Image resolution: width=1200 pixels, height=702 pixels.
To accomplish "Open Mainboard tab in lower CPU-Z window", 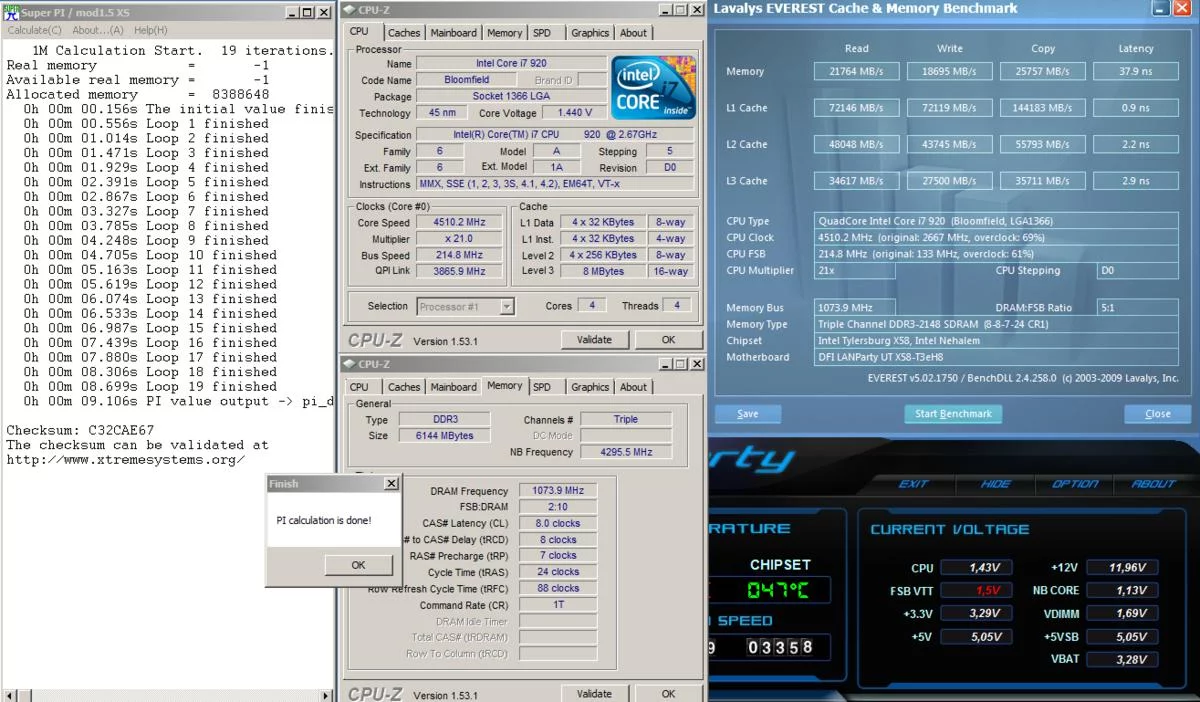I will [454, 387].
